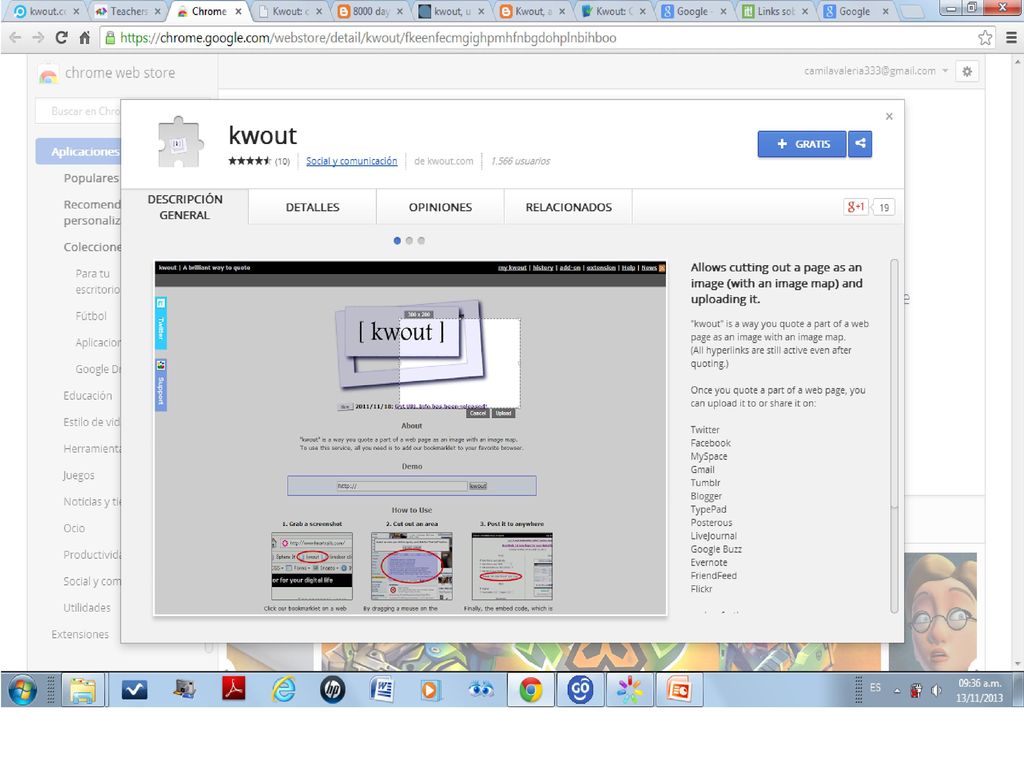Image resolution: width=1024 pixels, height=768 pixels.
Task: Click the ES language indicator in tray
Action: (875, 688)
